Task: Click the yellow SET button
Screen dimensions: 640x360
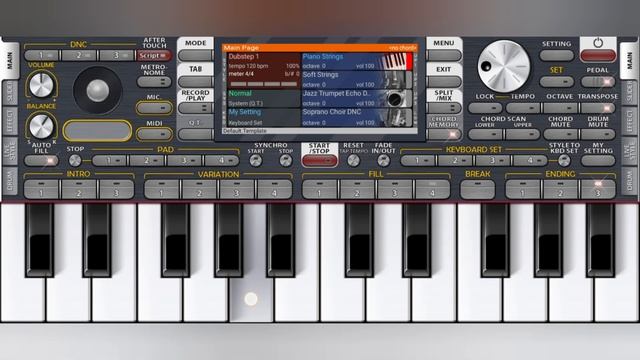Action: (x=557, y=82)
